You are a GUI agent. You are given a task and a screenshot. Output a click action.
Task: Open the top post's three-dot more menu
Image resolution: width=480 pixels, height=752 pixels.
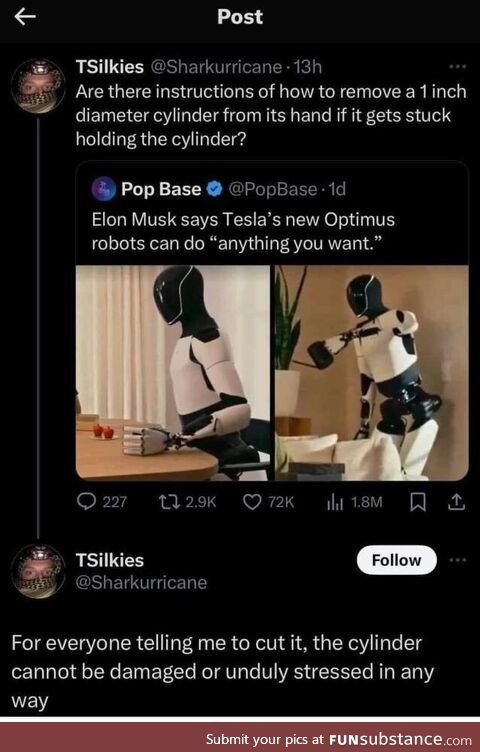(x=457, y=66)
